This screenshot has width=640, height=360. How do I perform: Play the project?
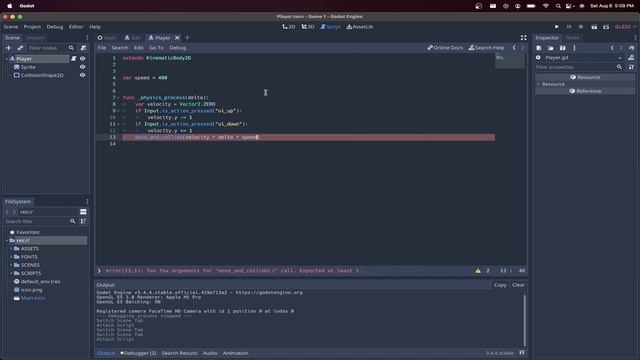pos(557,27)
